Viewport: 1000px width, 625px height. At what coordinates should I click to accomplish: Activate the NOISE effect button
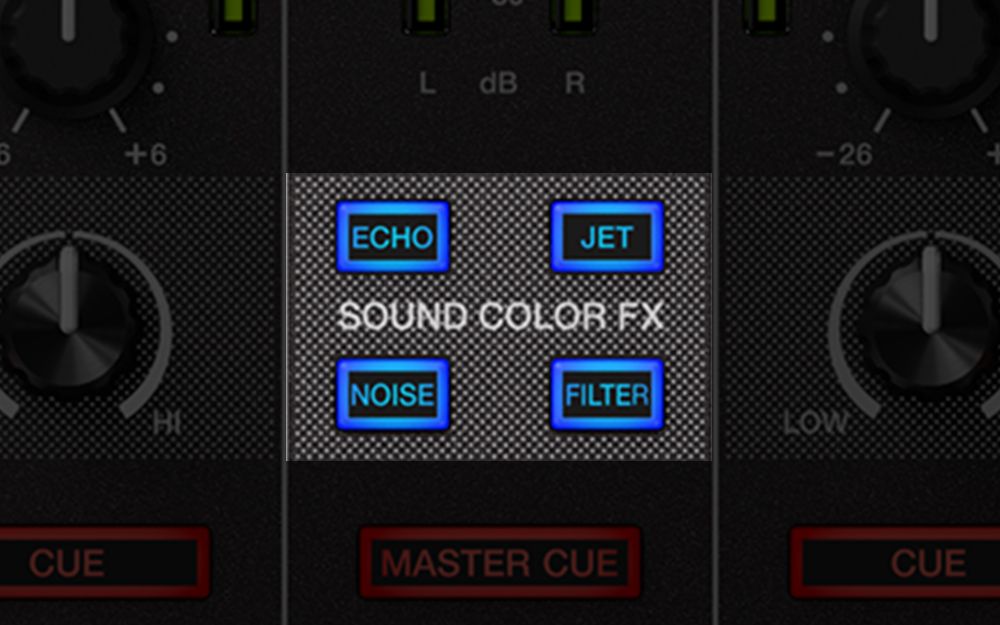tap(393, 395)
